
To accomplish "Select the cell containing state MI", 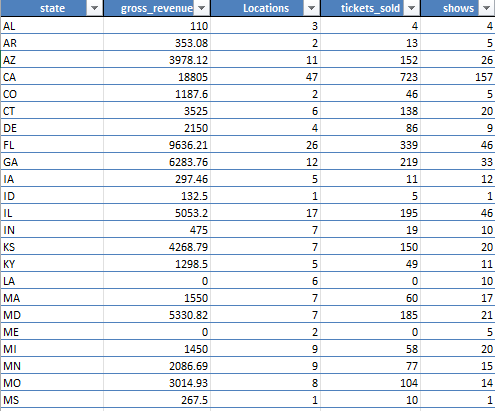I will [x=52, y=349].
